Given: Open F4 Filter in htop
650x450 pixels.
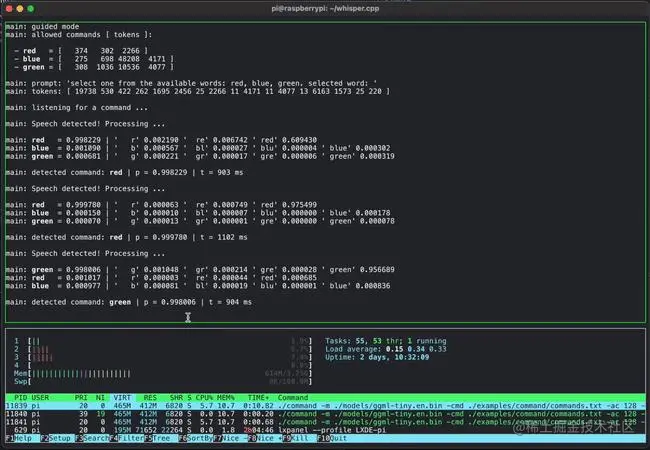Looking at the screenshot, I should (126, 438).
